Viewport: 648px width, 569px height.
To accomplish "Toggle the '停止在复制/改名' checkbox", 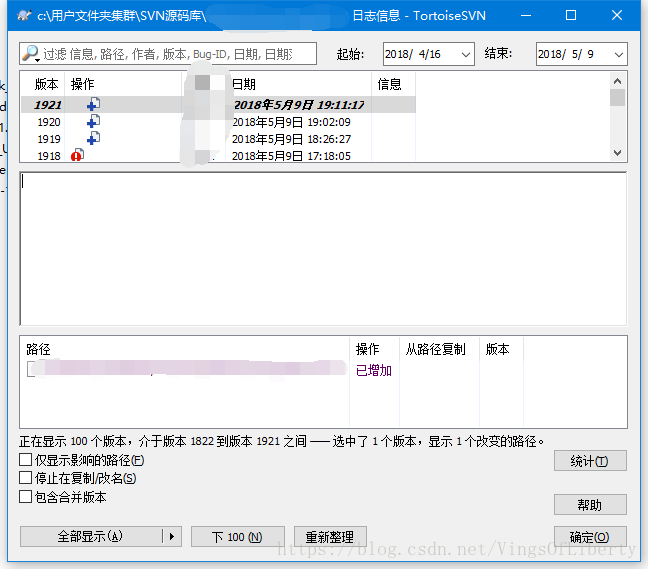I will click(25, 478).
